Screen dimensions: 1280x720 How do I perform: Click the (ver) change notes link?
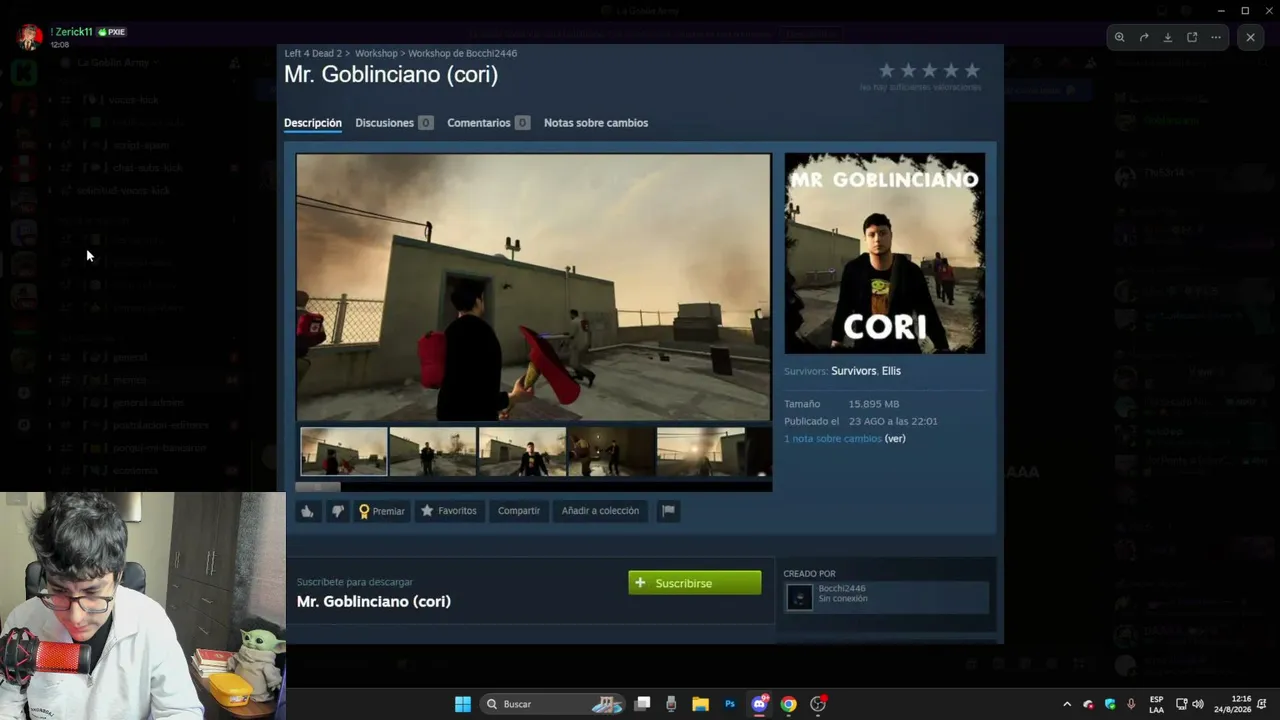pyautogui.click(x=895, y=439)
